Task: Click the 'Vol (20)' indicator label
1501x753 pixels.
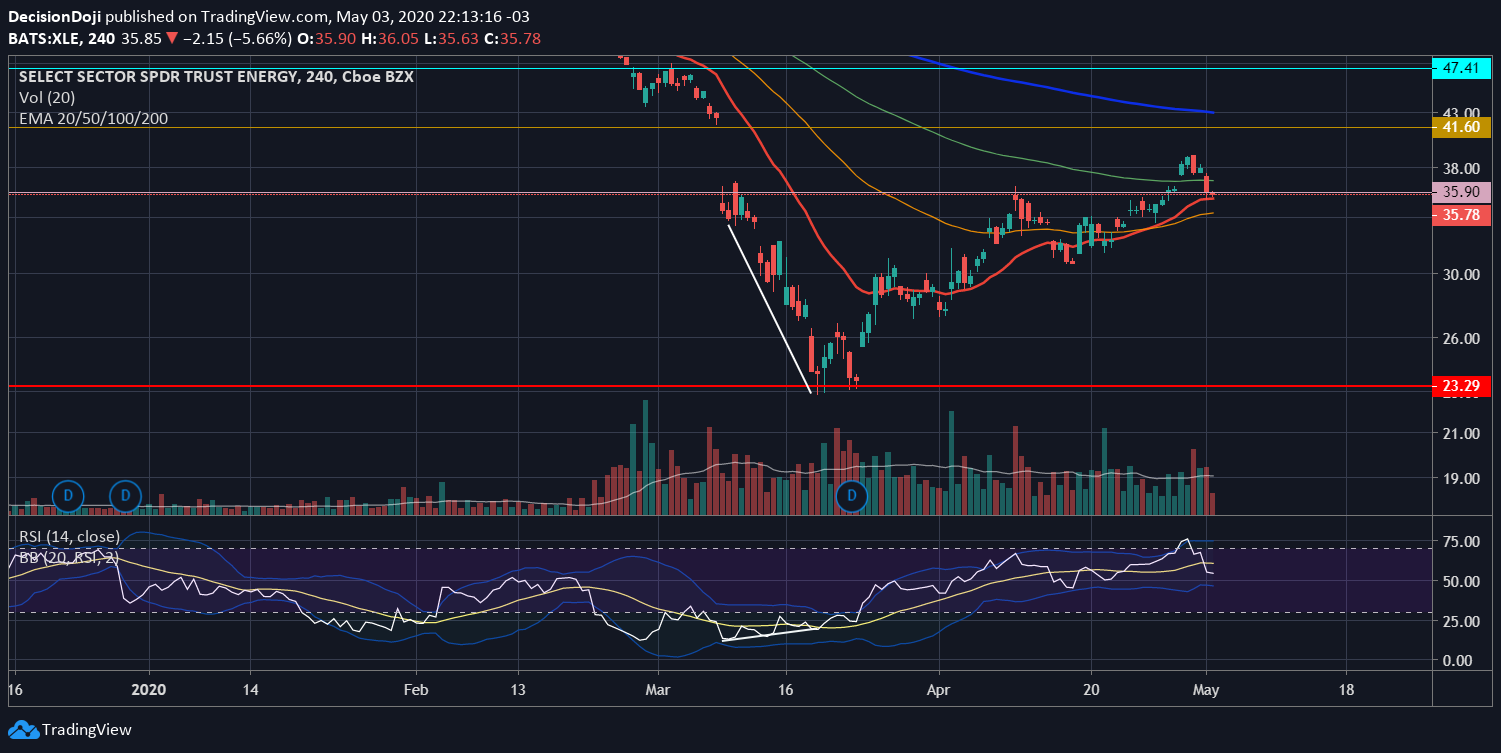Action: [46, 98]
